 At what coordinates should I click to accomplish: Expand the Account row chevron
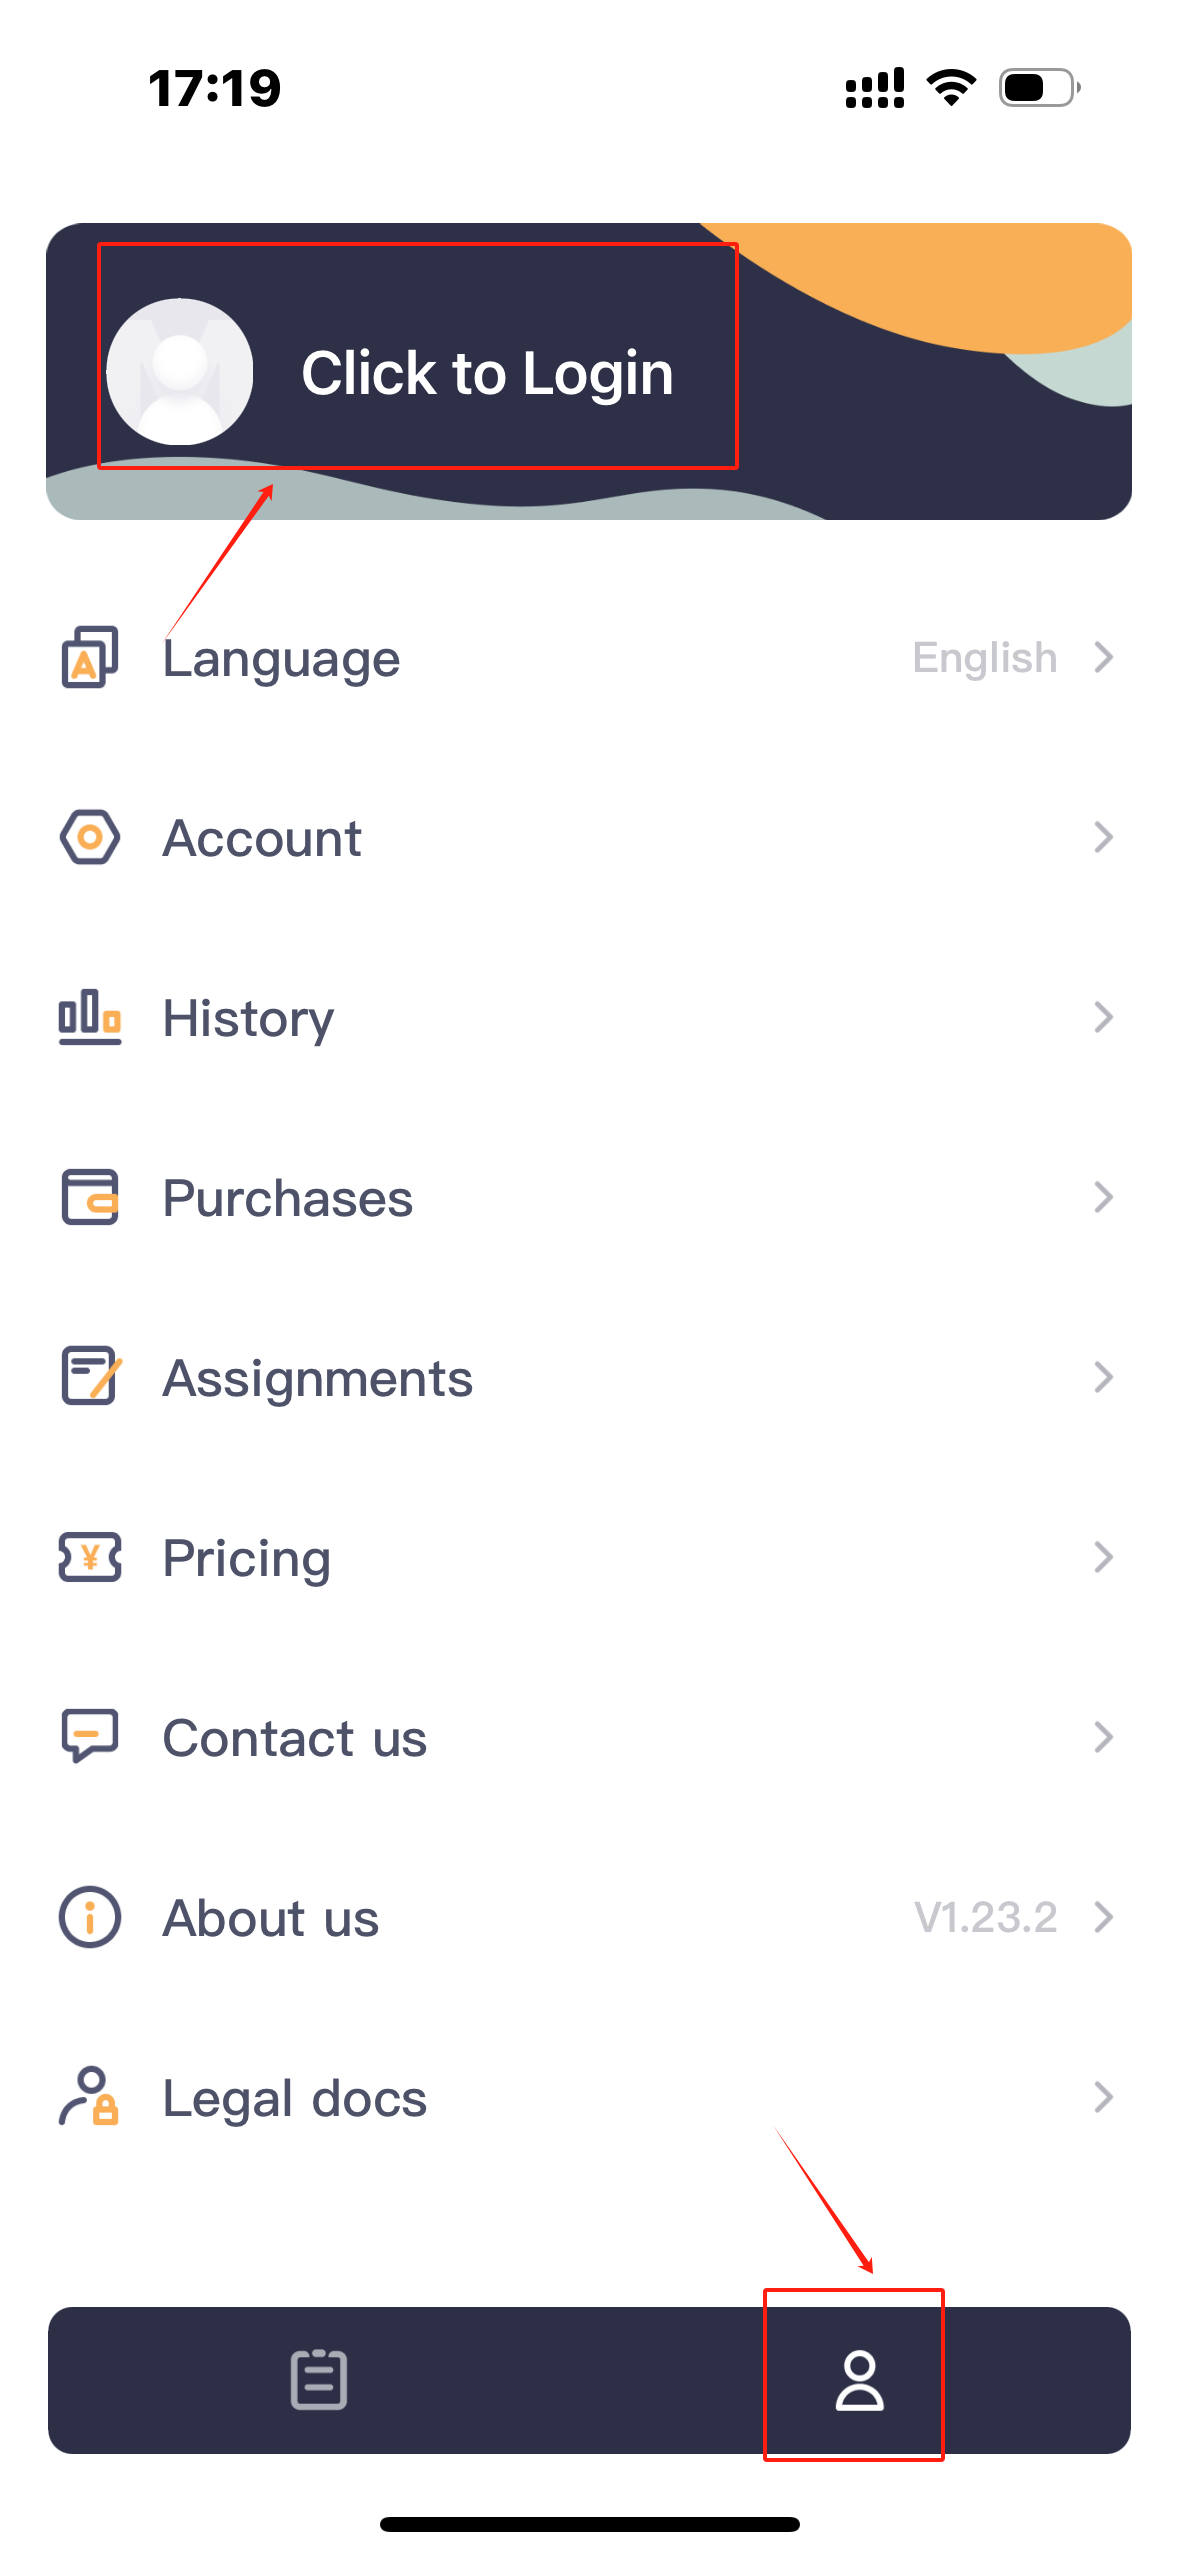click(x=1103, y=837)
